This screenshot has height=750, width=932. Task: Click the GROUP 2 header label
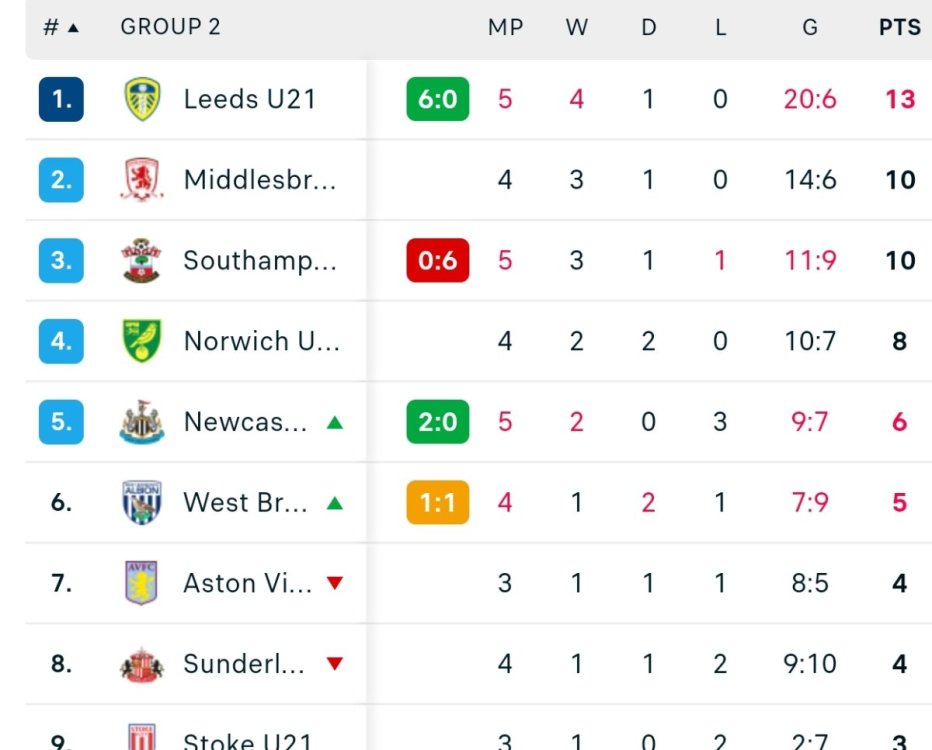(x=170, y=28)
